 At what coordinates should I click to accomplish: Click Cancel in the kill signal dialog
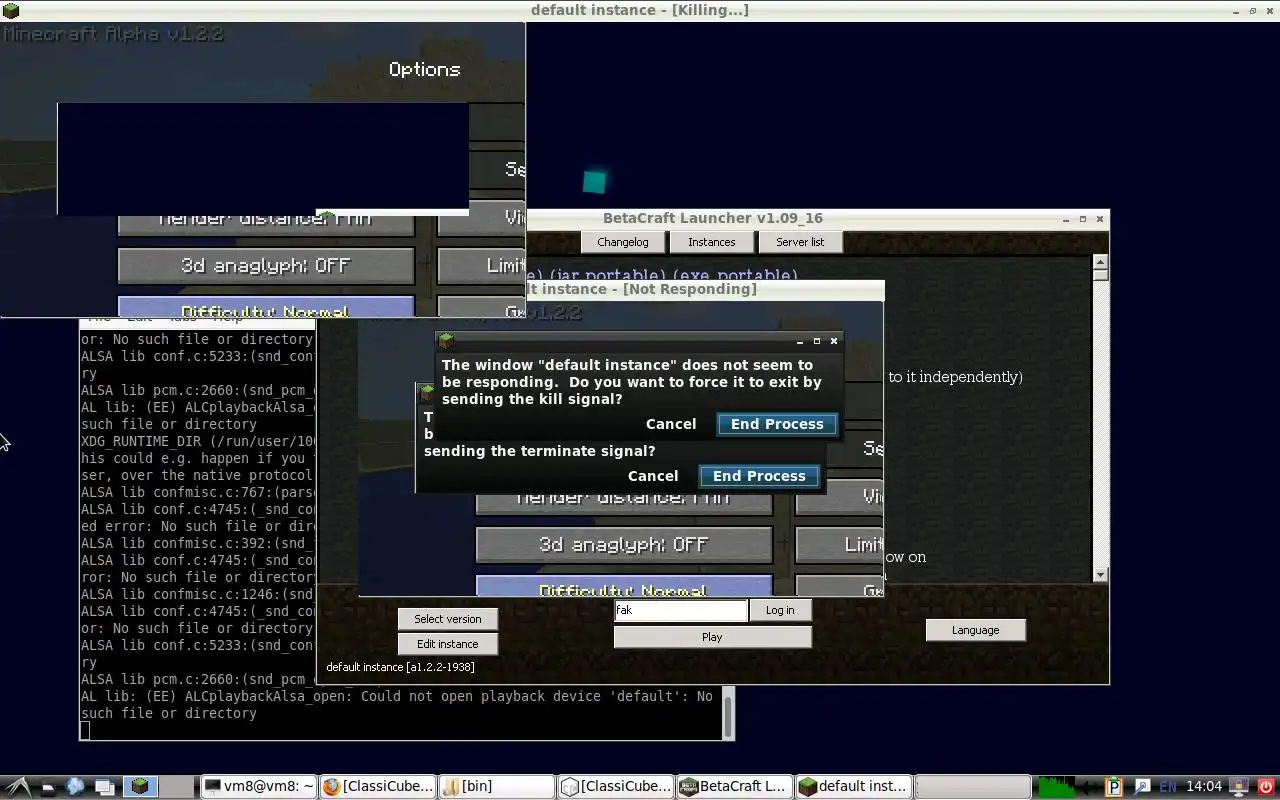671,424
